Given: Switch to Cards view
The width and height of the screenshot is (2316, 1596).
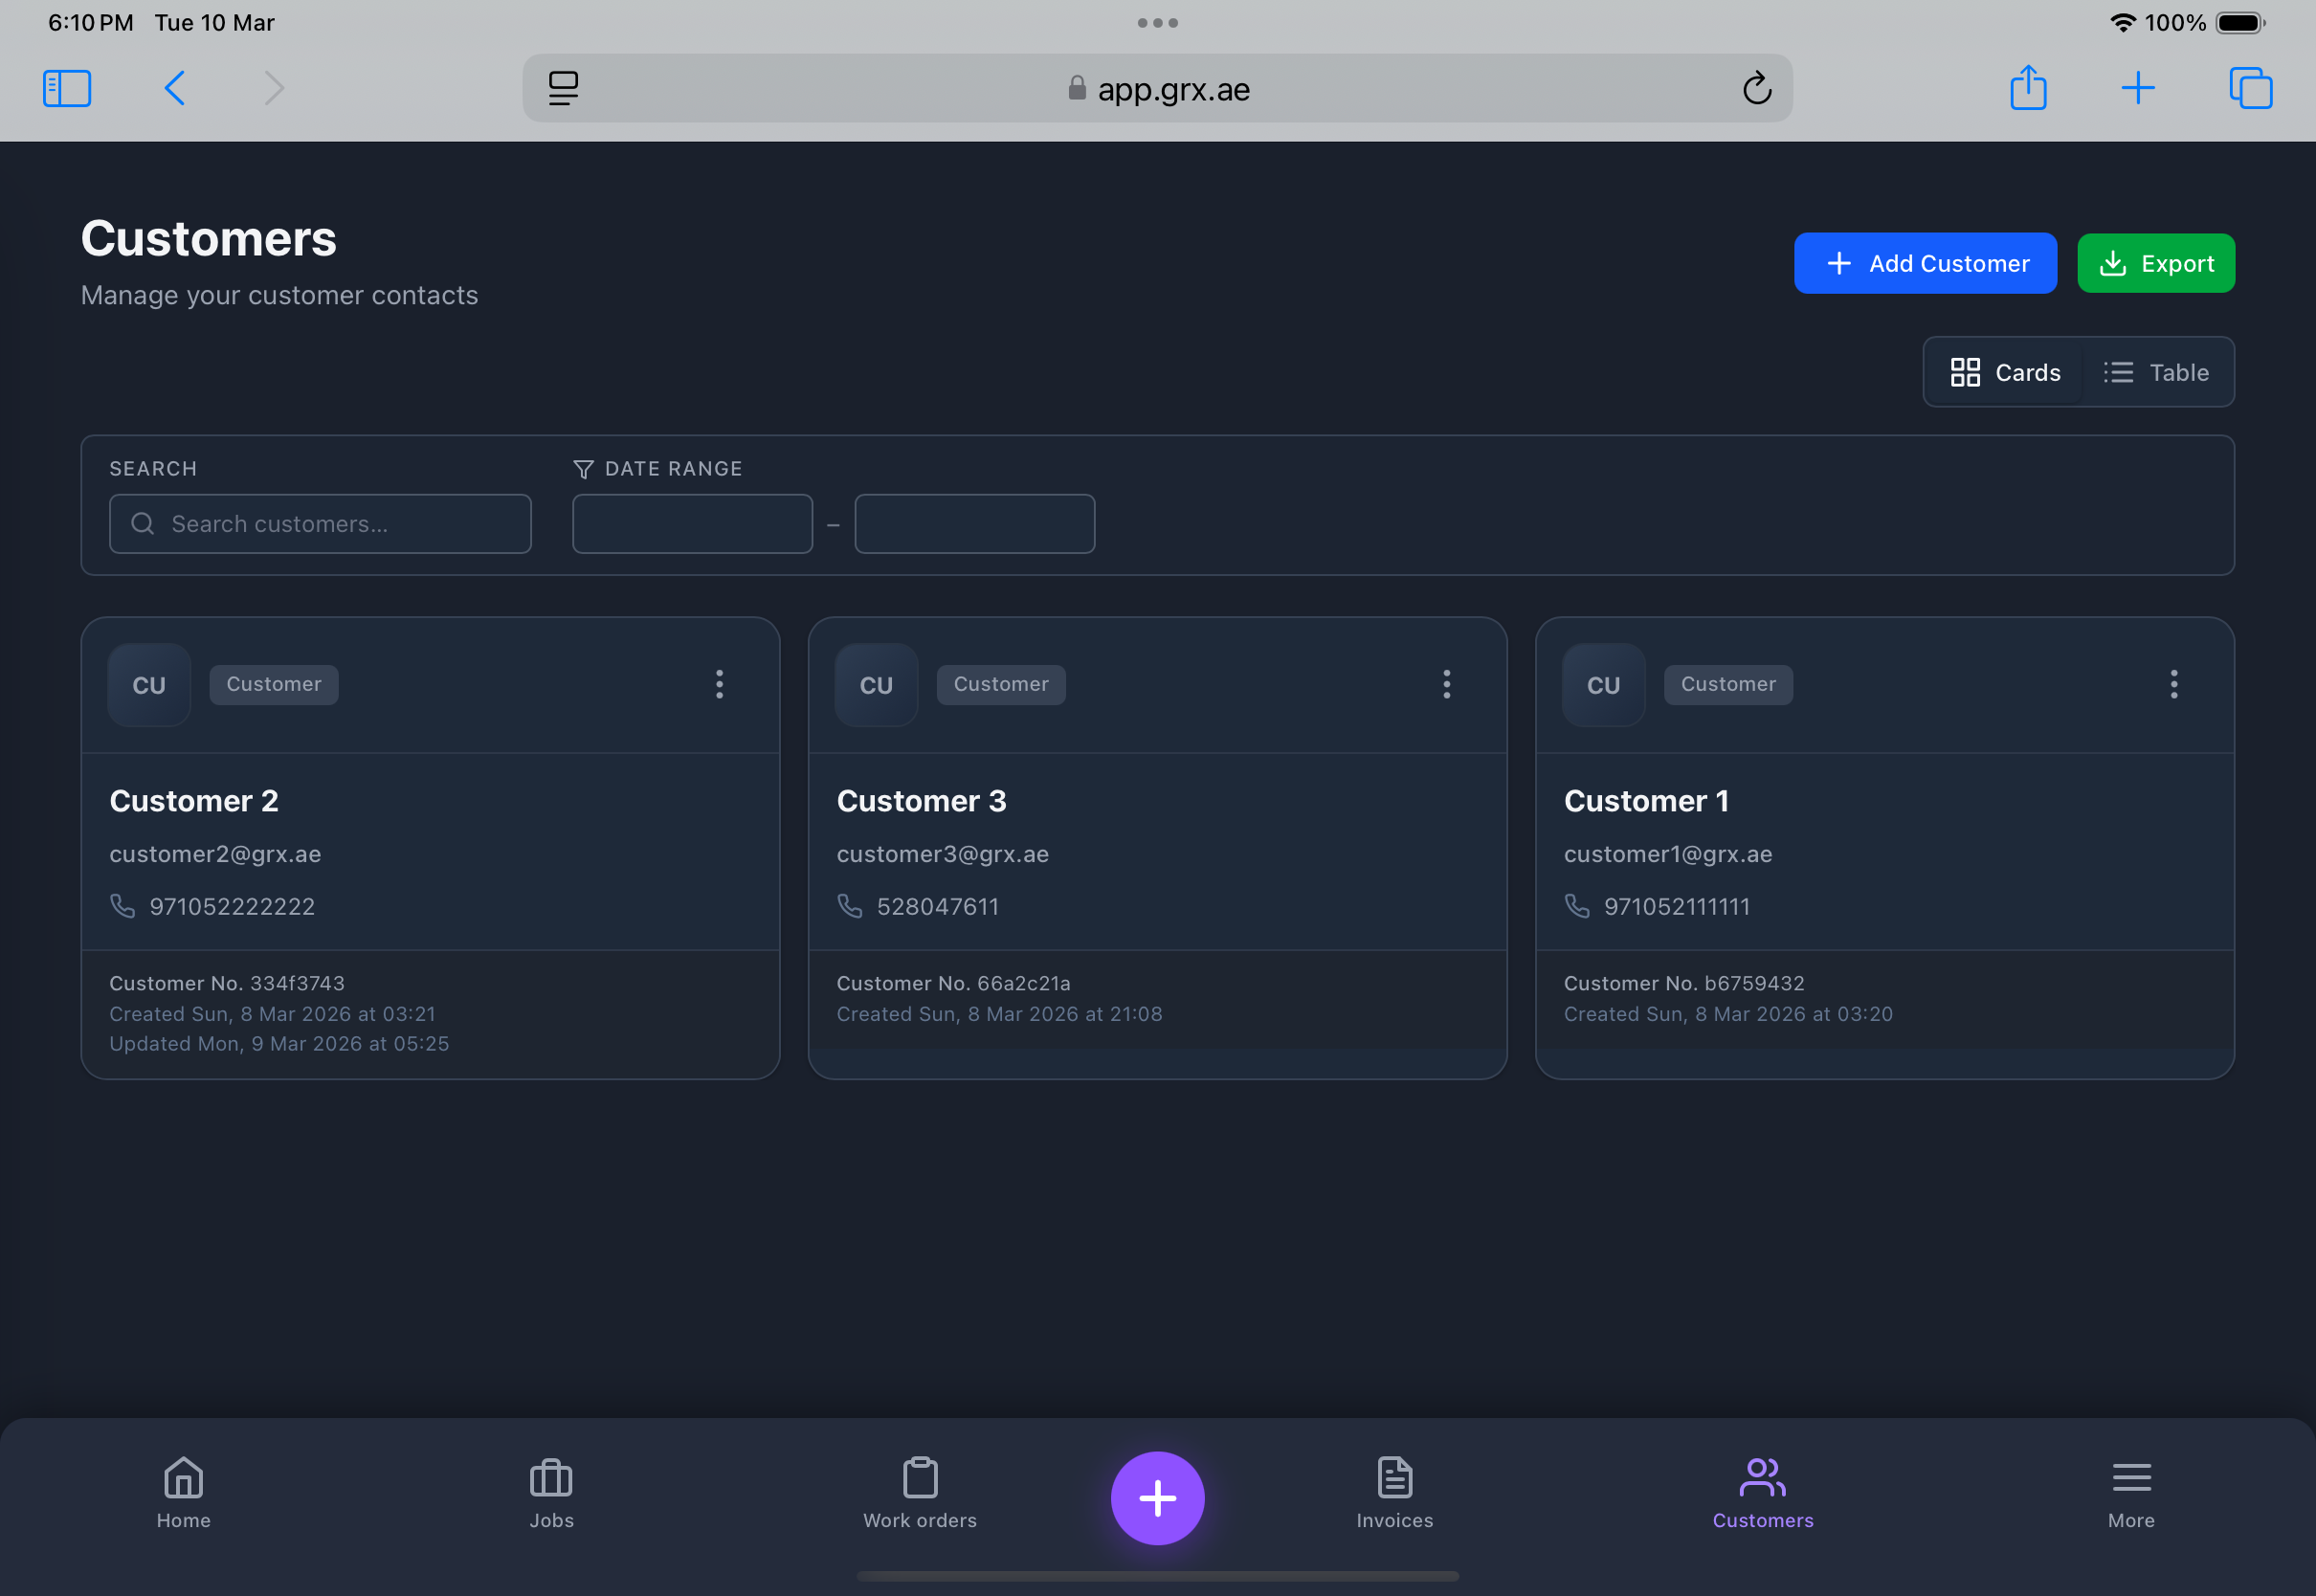Looking at the screenshot, I should [2004, 372].
